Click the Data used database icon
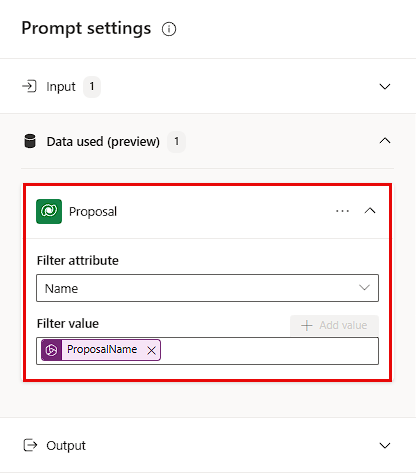 click(x=30, y=141)
